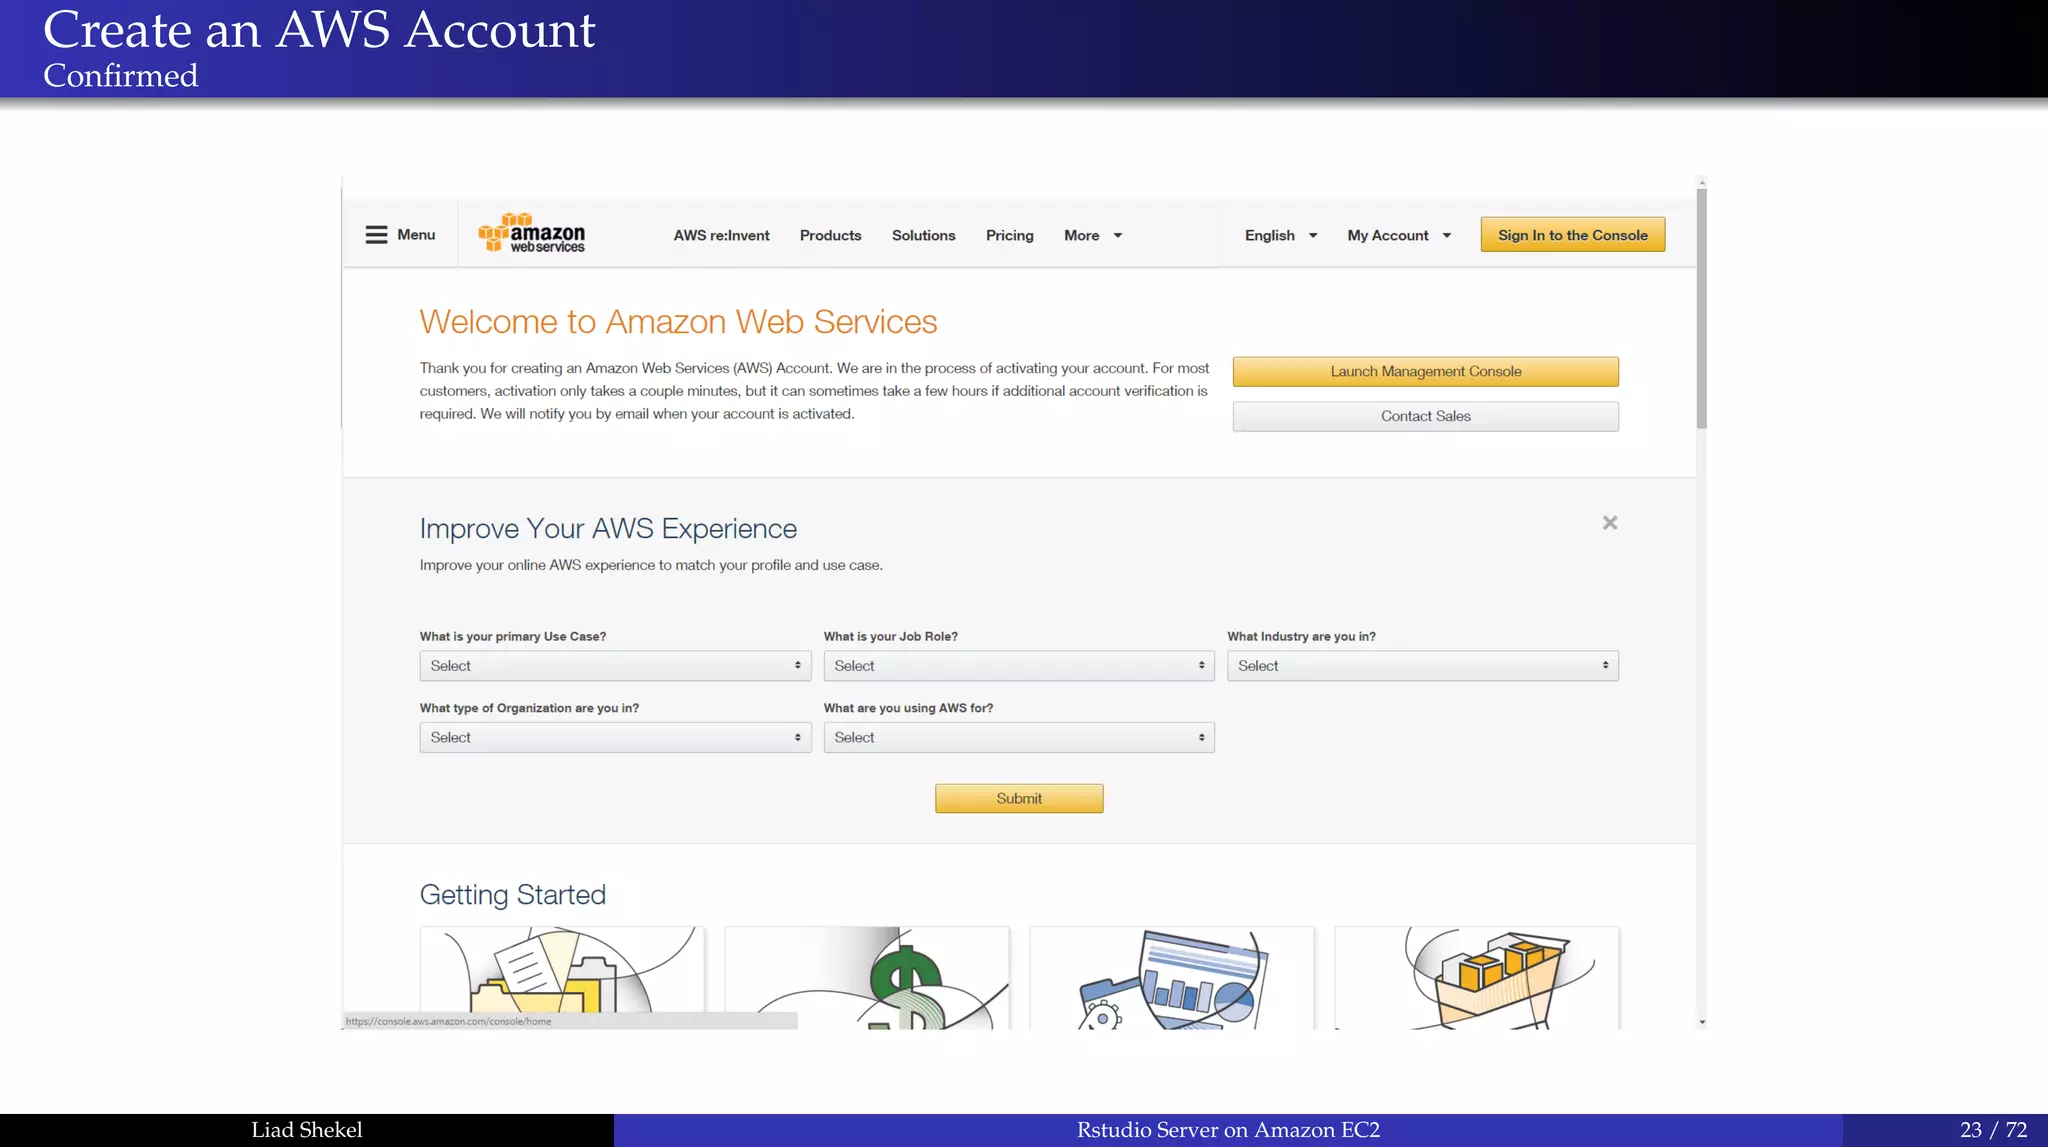
Task: Open the 'using AWS for' select
Action: coord(1019,738)
